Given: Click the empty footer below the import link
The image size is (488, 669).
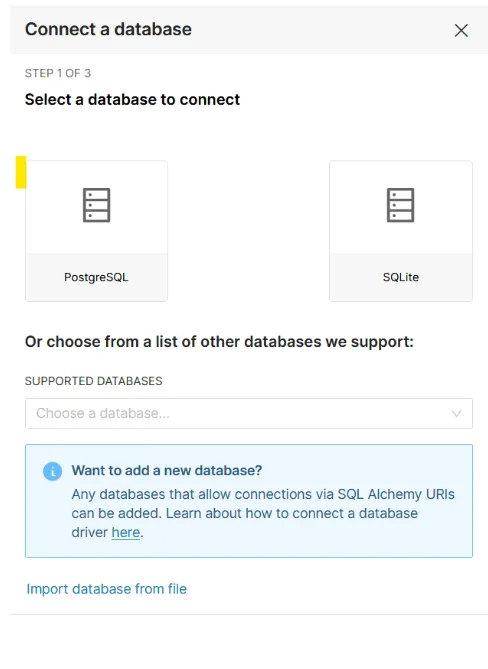Looking at the screenshot, I should (249, 641).
